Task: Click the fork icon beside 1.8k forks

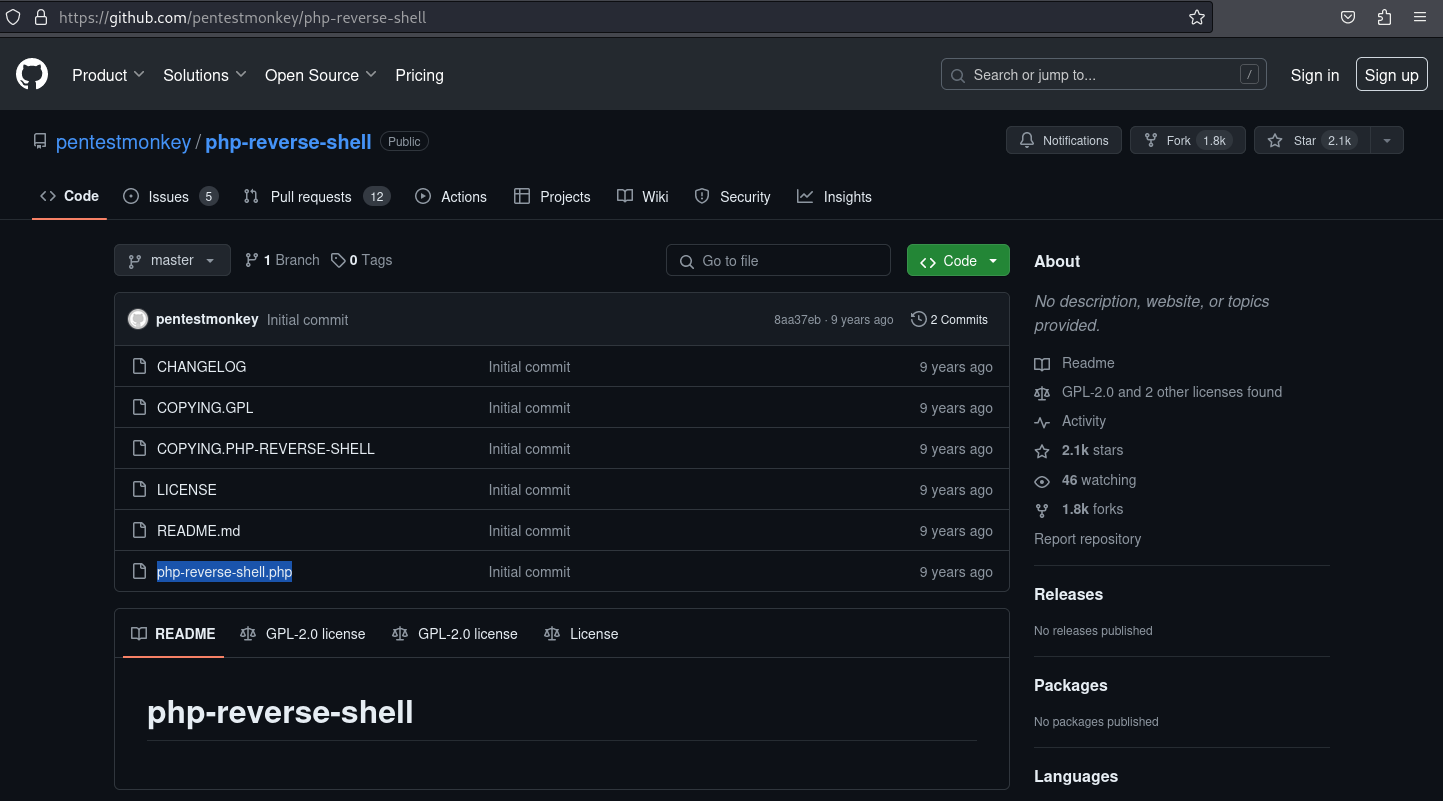Action: [x=1042, y=510]
